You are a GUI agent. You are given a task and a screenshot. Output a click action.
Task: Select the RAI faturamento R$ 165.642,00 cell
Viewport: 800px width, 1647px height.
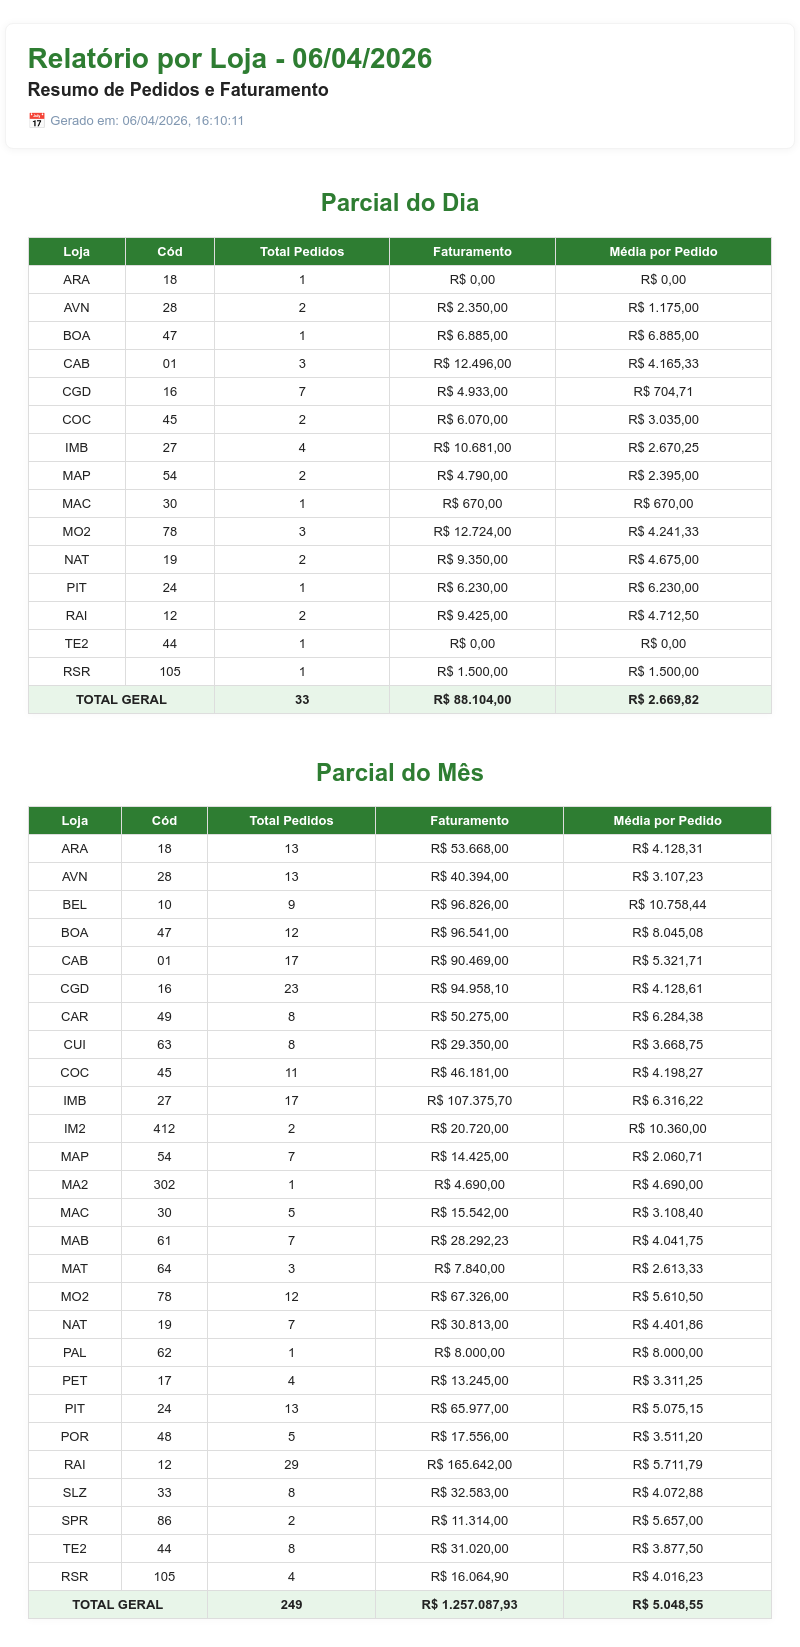[469, 1465]
